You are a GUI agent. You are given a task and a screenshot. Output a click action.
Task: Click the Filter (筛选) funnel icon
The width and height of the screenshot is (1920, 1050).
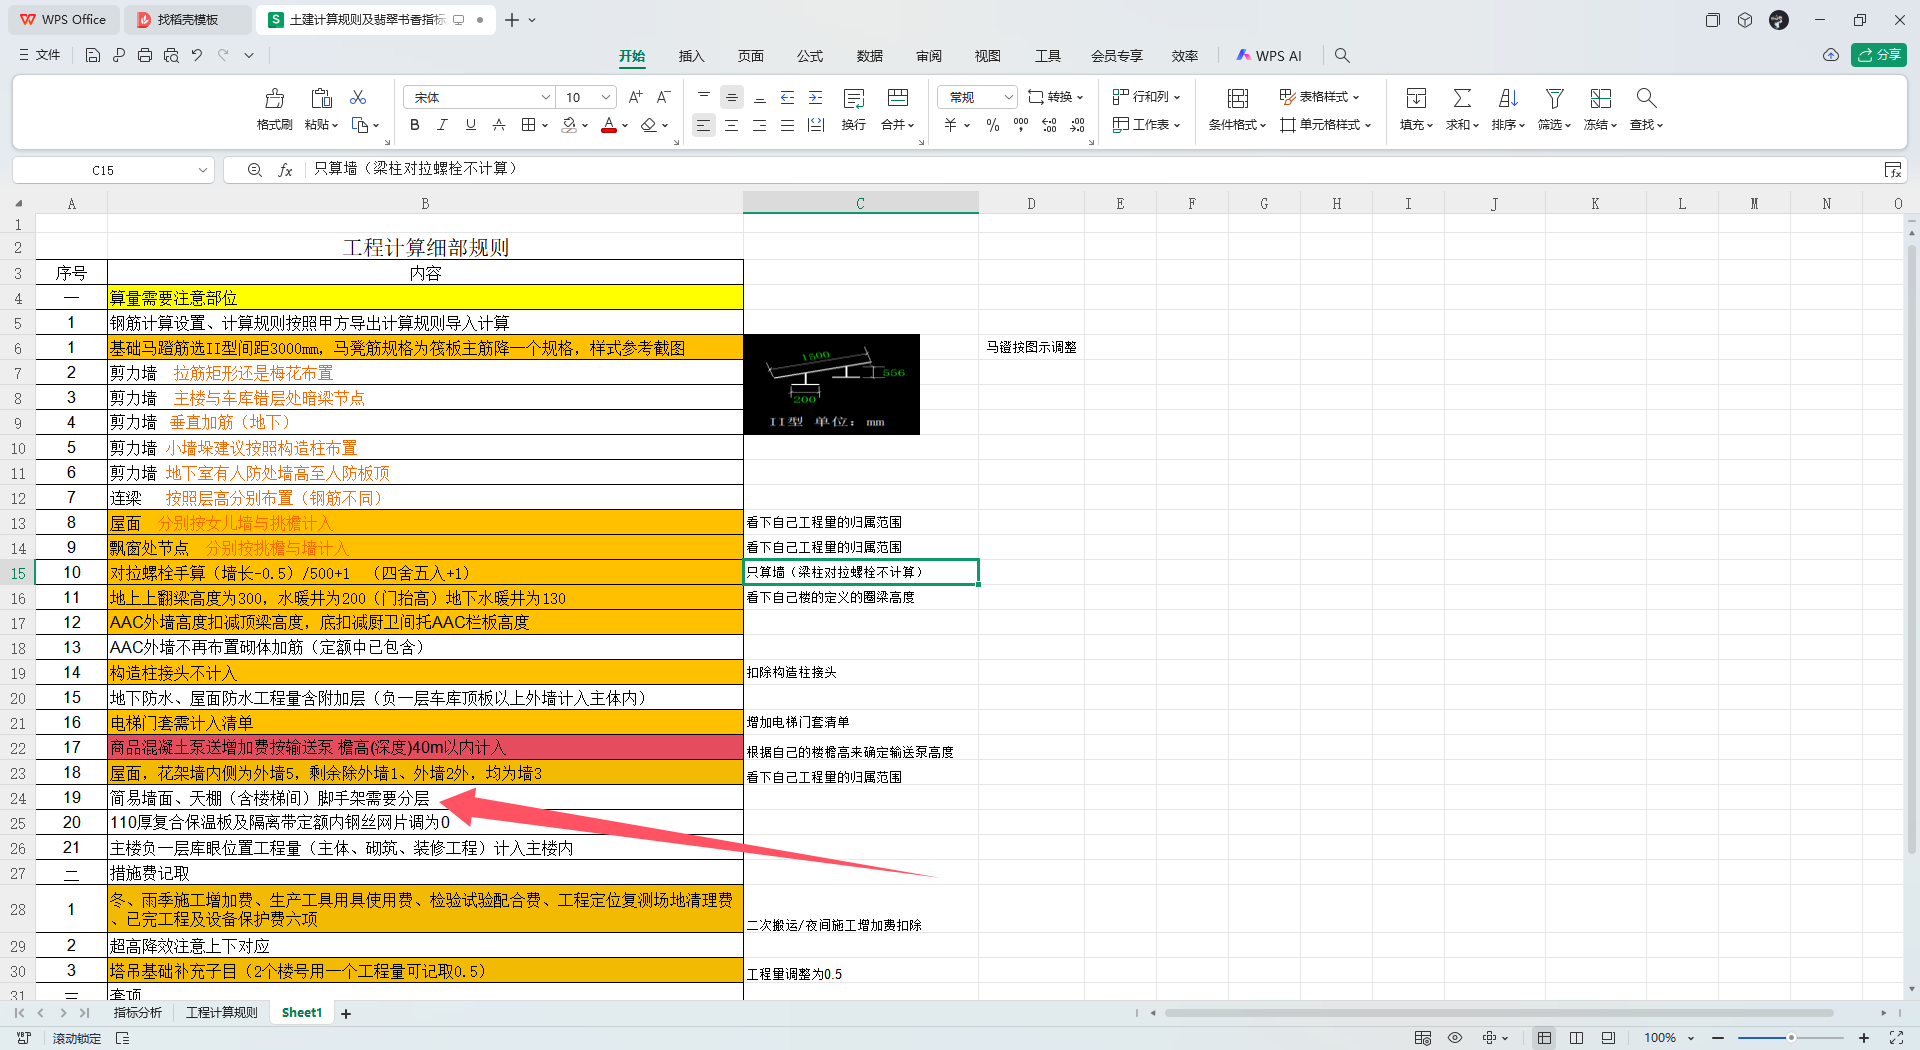point(1554,98)
